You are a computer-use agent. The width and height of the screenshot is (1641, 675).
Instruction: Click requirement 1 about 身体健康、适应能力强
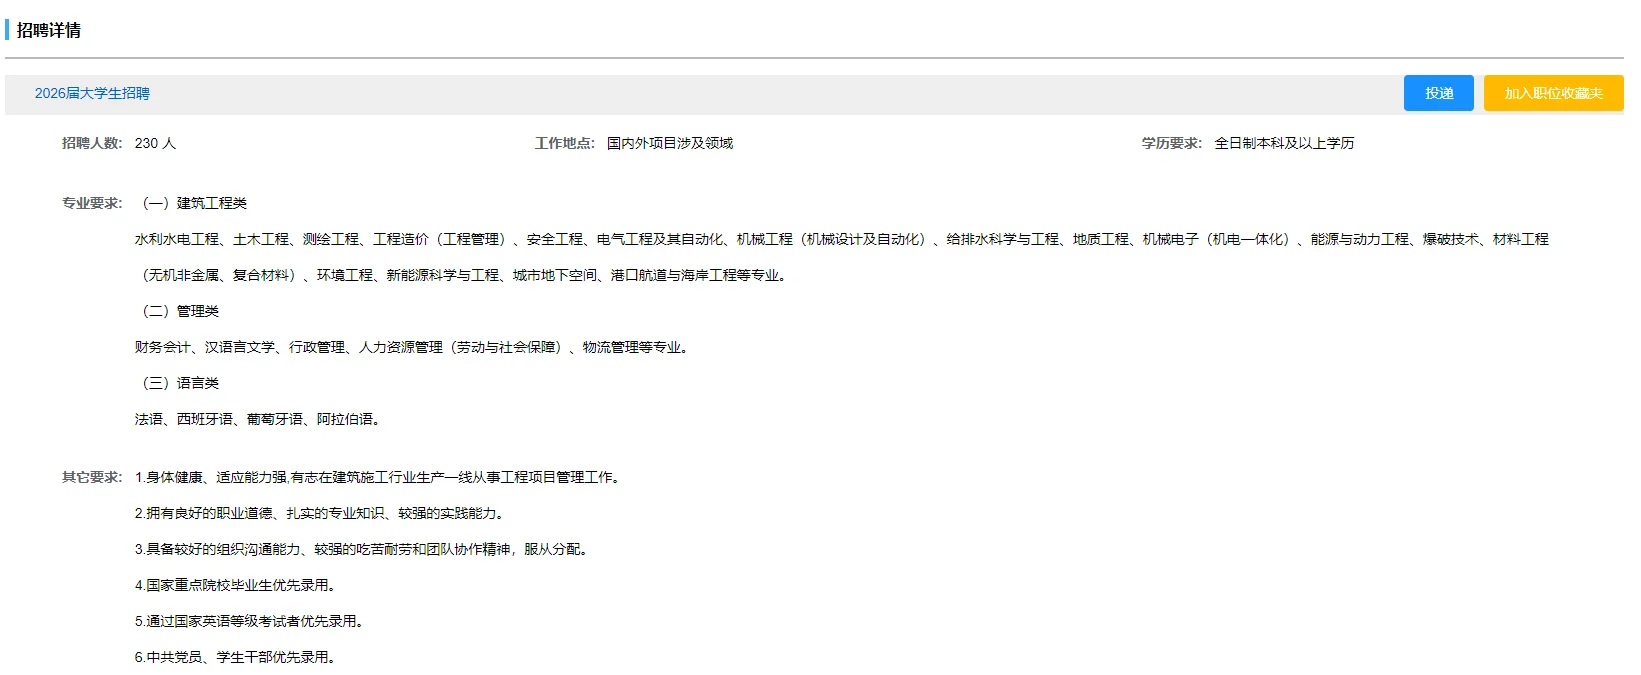[x=380, y=477]
